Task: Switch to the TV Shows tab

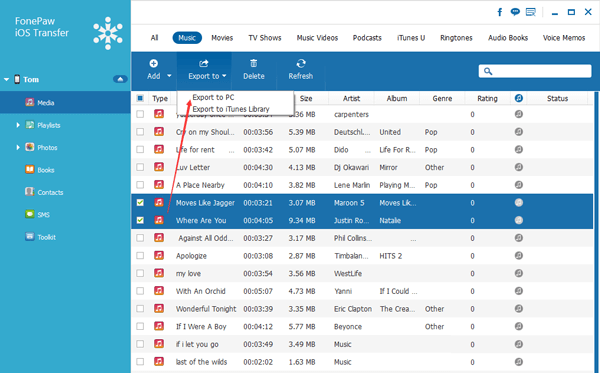Action: 265,37
